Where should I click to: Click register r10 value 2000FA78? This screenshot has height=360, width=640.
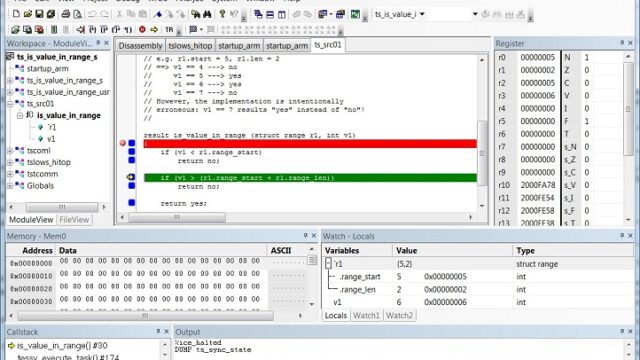tap(538, 185)
